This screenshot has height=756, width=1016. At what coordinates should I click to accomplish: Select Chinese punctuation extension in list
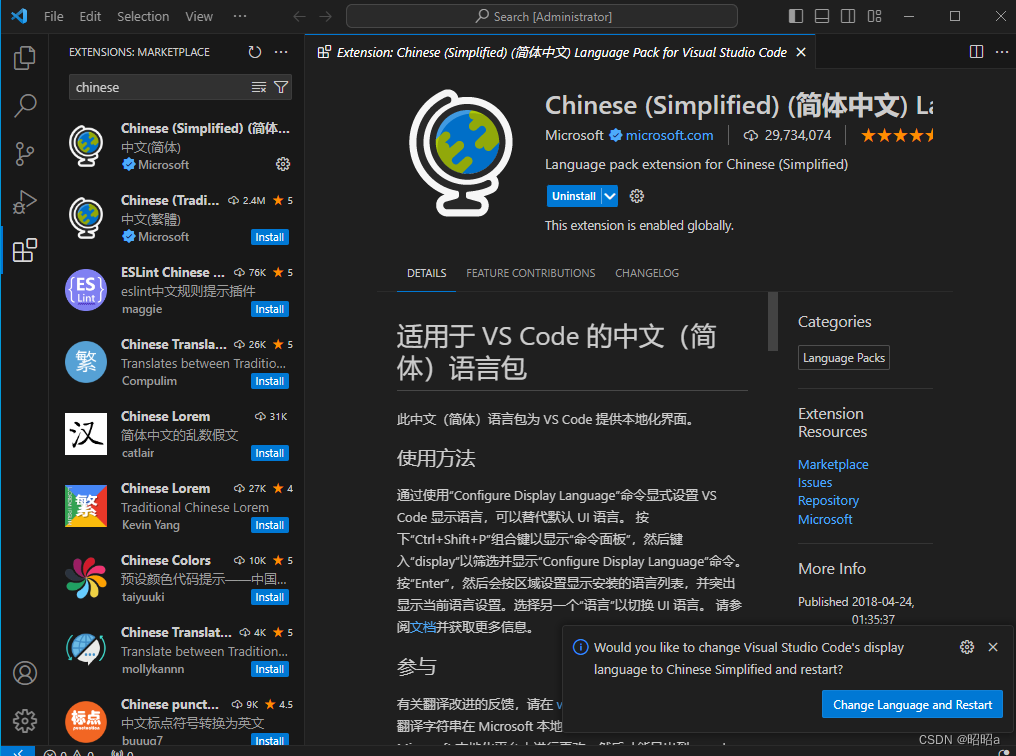[177, 719]
